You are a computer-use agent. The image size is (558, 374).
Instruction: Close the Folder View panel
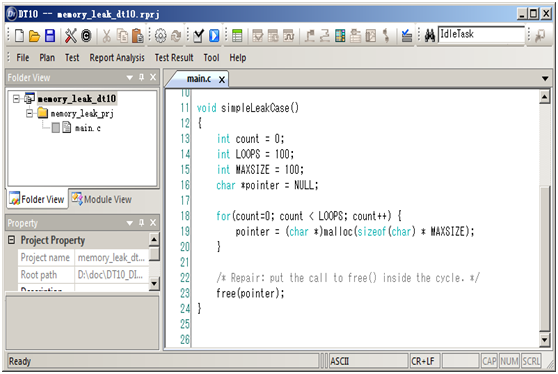[153, 77]
